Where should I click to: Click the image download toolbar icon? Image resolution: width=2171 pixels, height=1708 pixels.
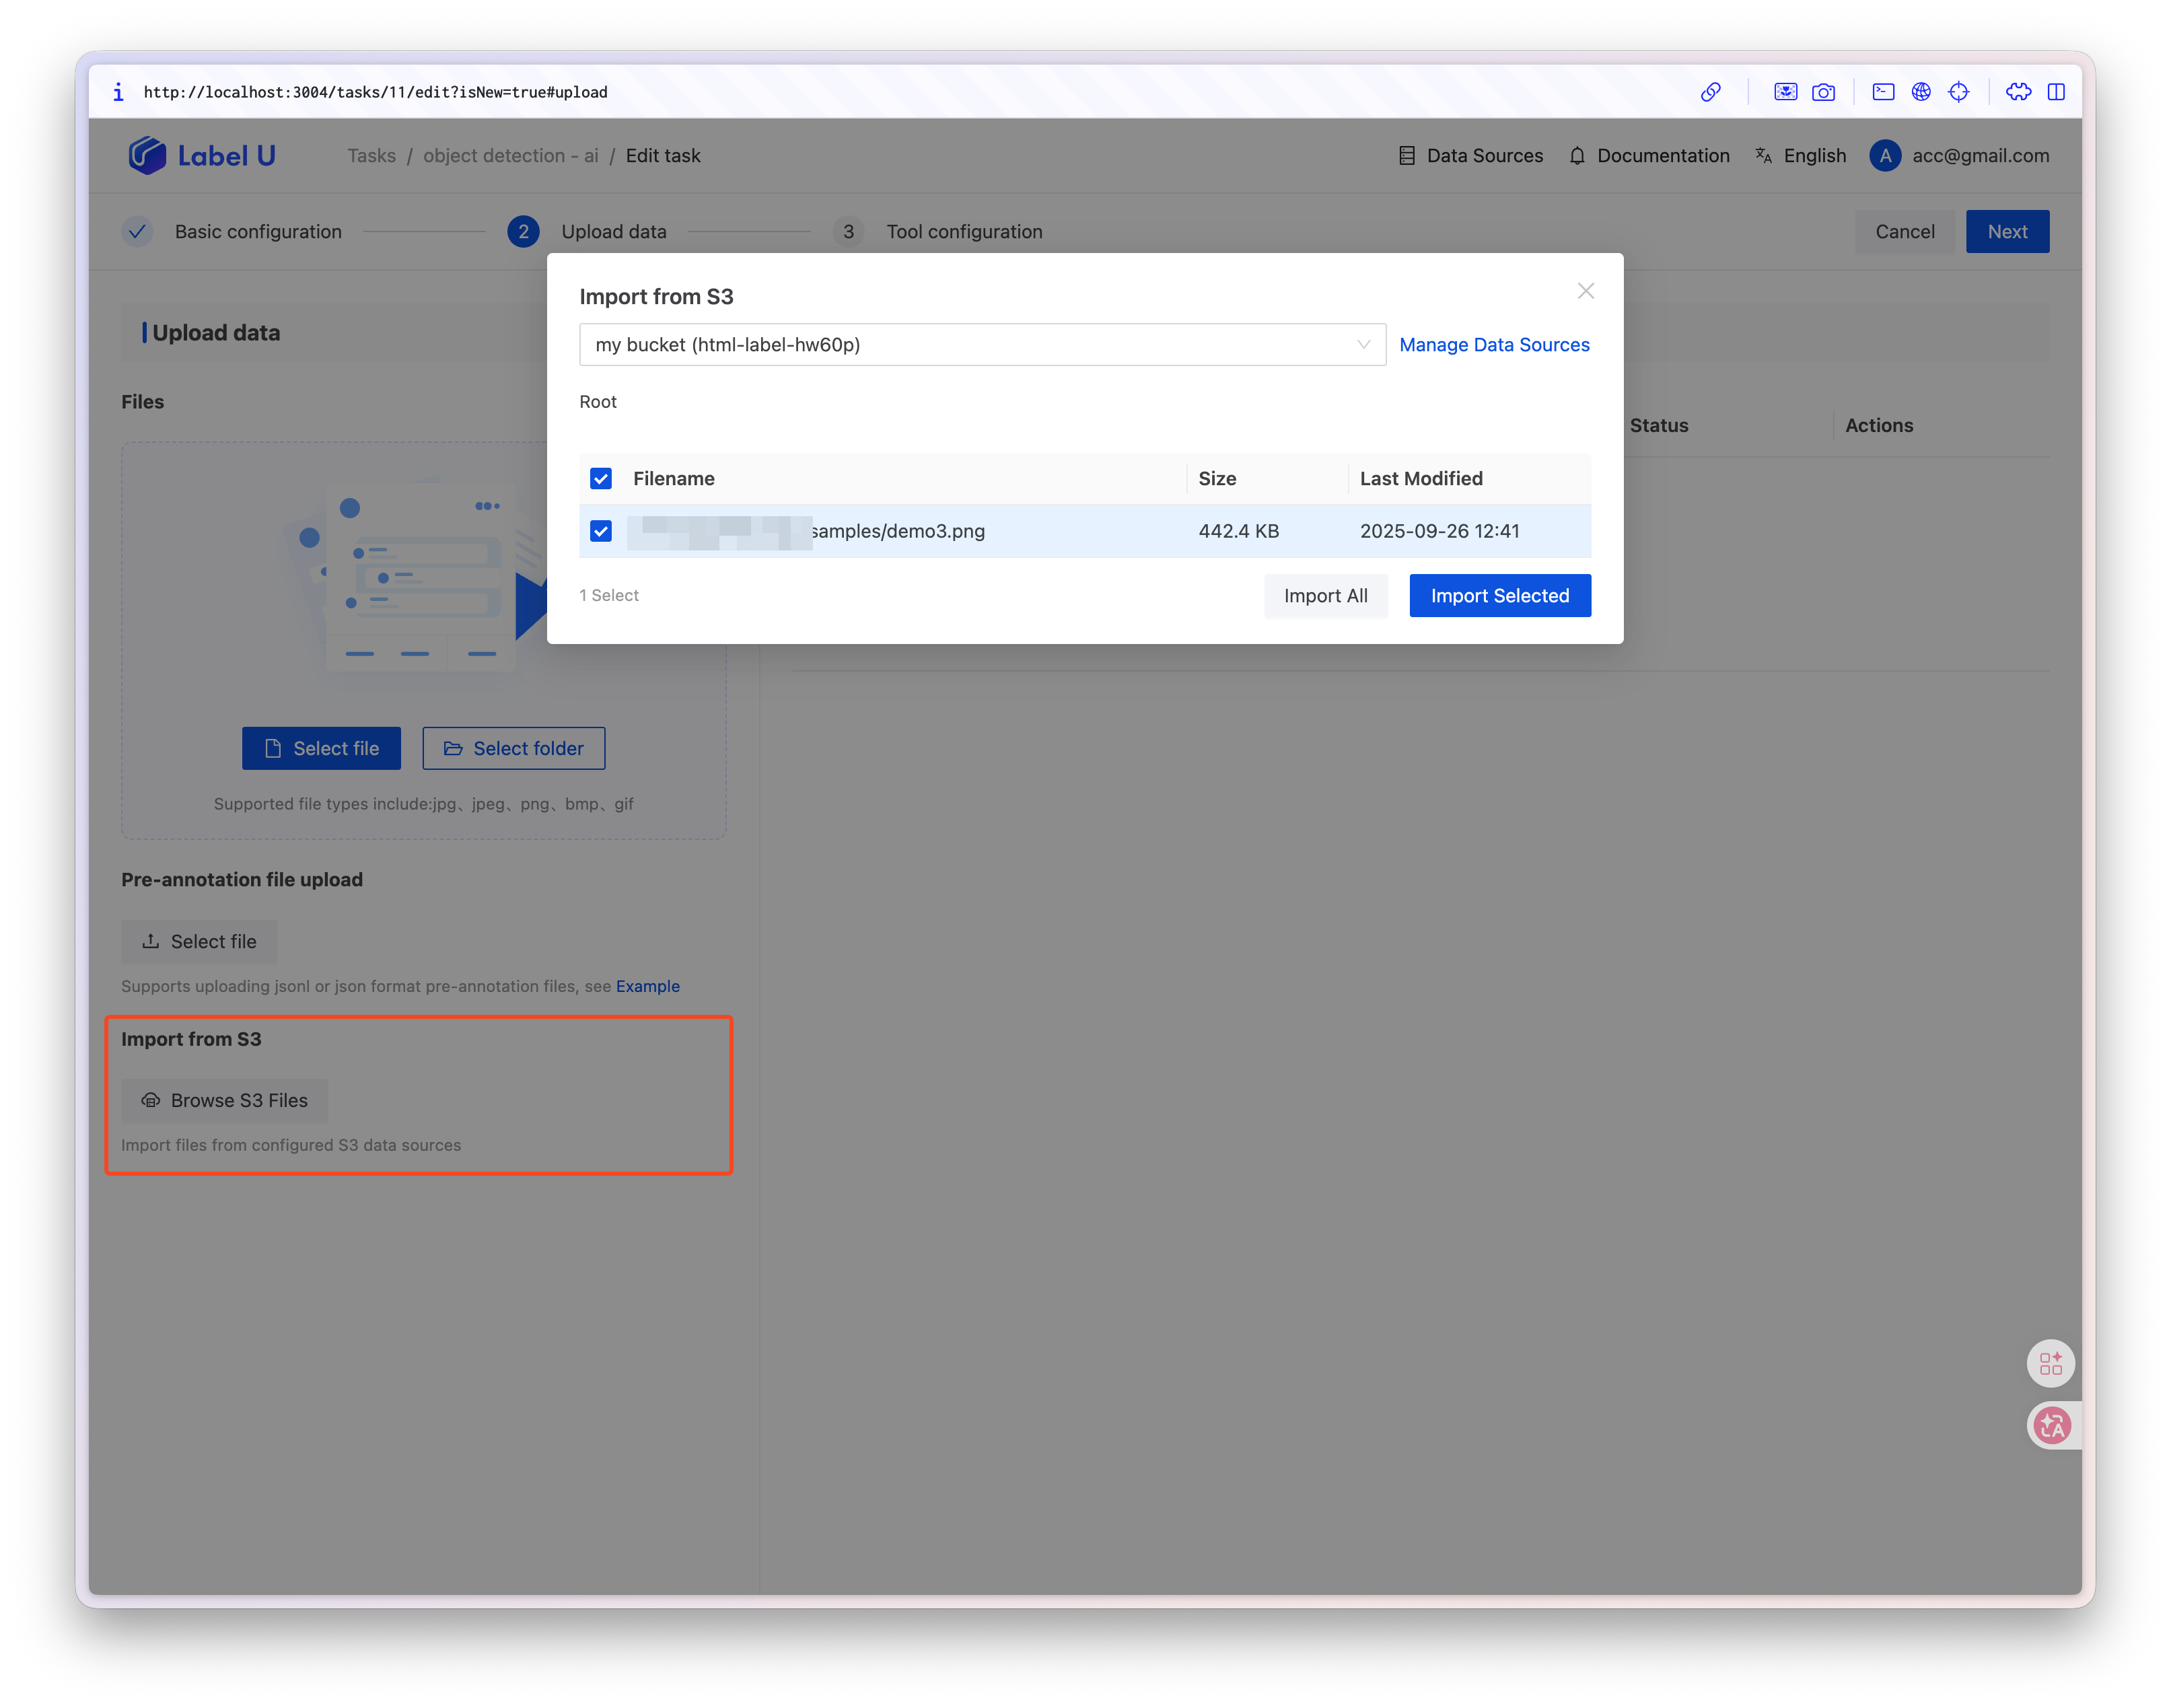[x=1785, y=92]
